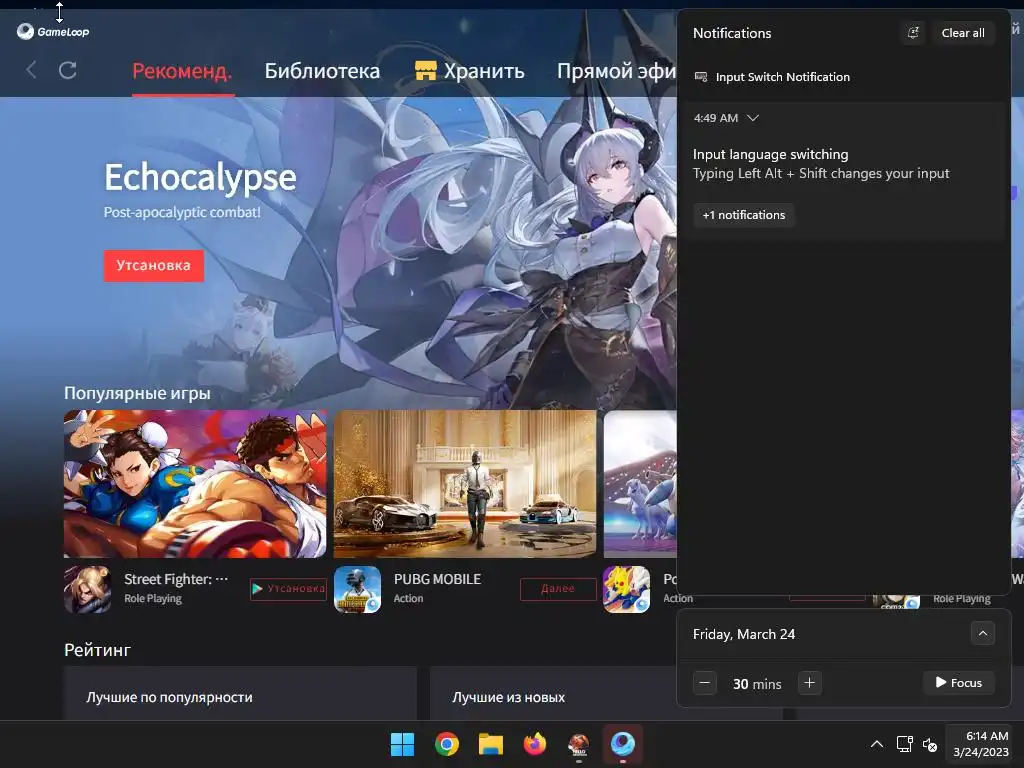
Task: Go back with the left arrow icon
Action: pyautogui.click(x=31, y=70)
